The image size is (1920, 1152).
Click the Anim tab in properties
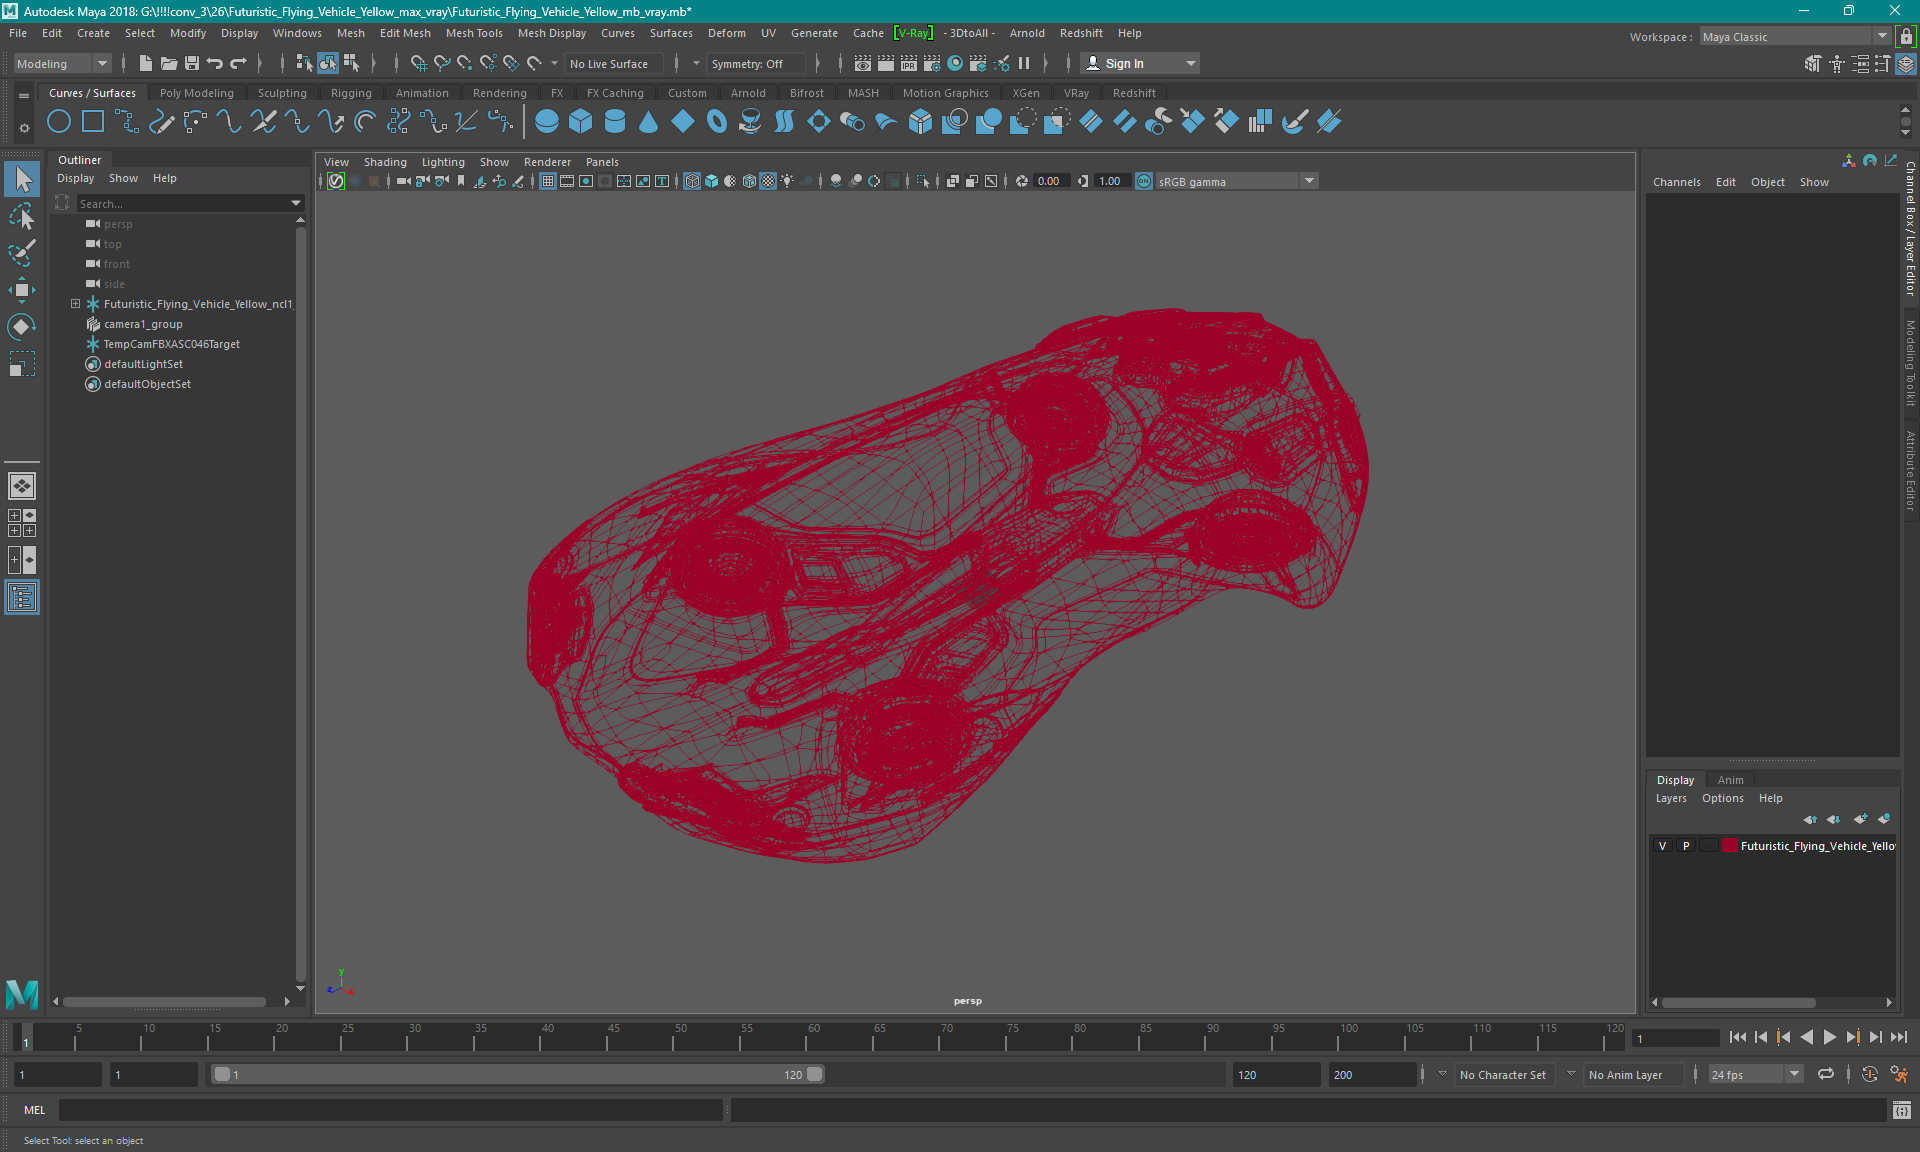tap(1731, 778)
